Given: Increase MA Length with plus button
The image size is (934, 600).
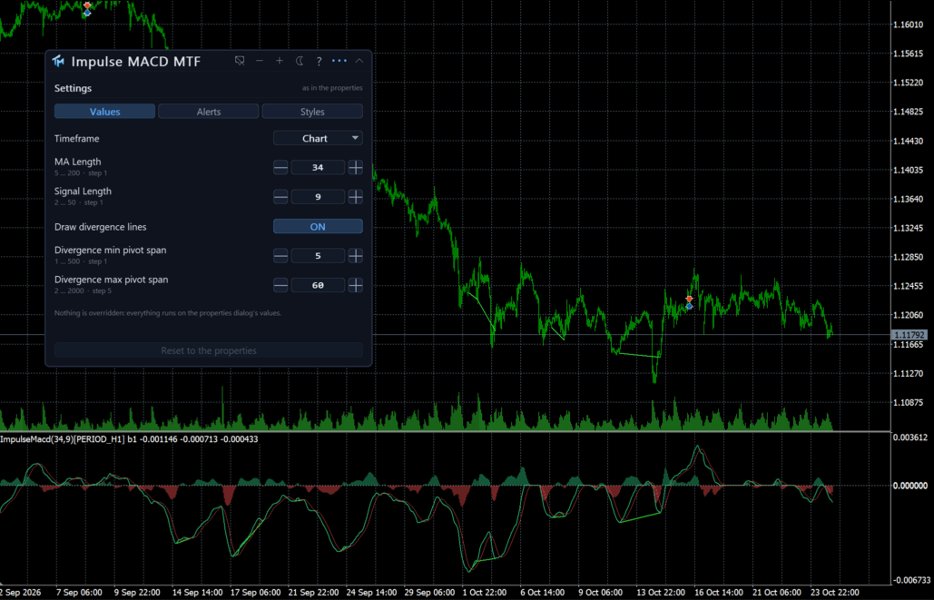Looking at the screenshot, I should 356,167.
